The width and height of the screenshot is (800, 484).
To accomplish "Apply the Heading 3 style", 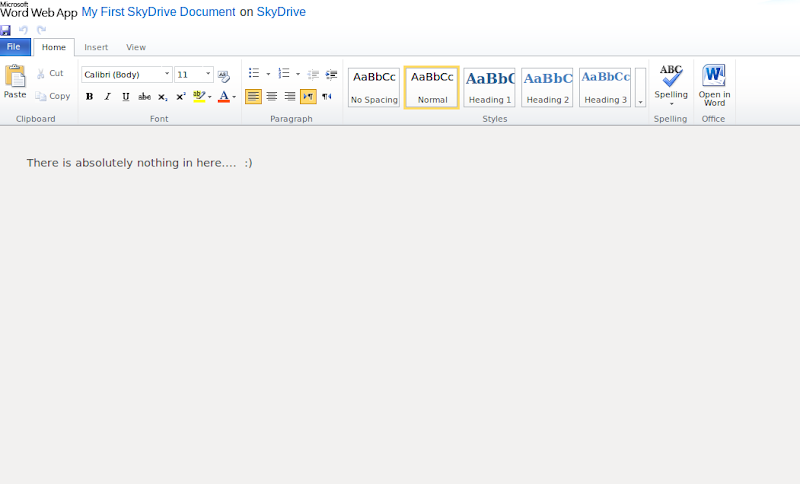I will (605, 87).
